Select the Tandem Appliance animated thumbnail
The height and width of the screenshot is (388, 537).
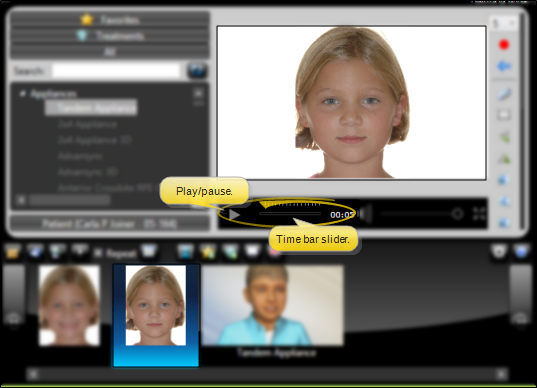click(273, 305)
